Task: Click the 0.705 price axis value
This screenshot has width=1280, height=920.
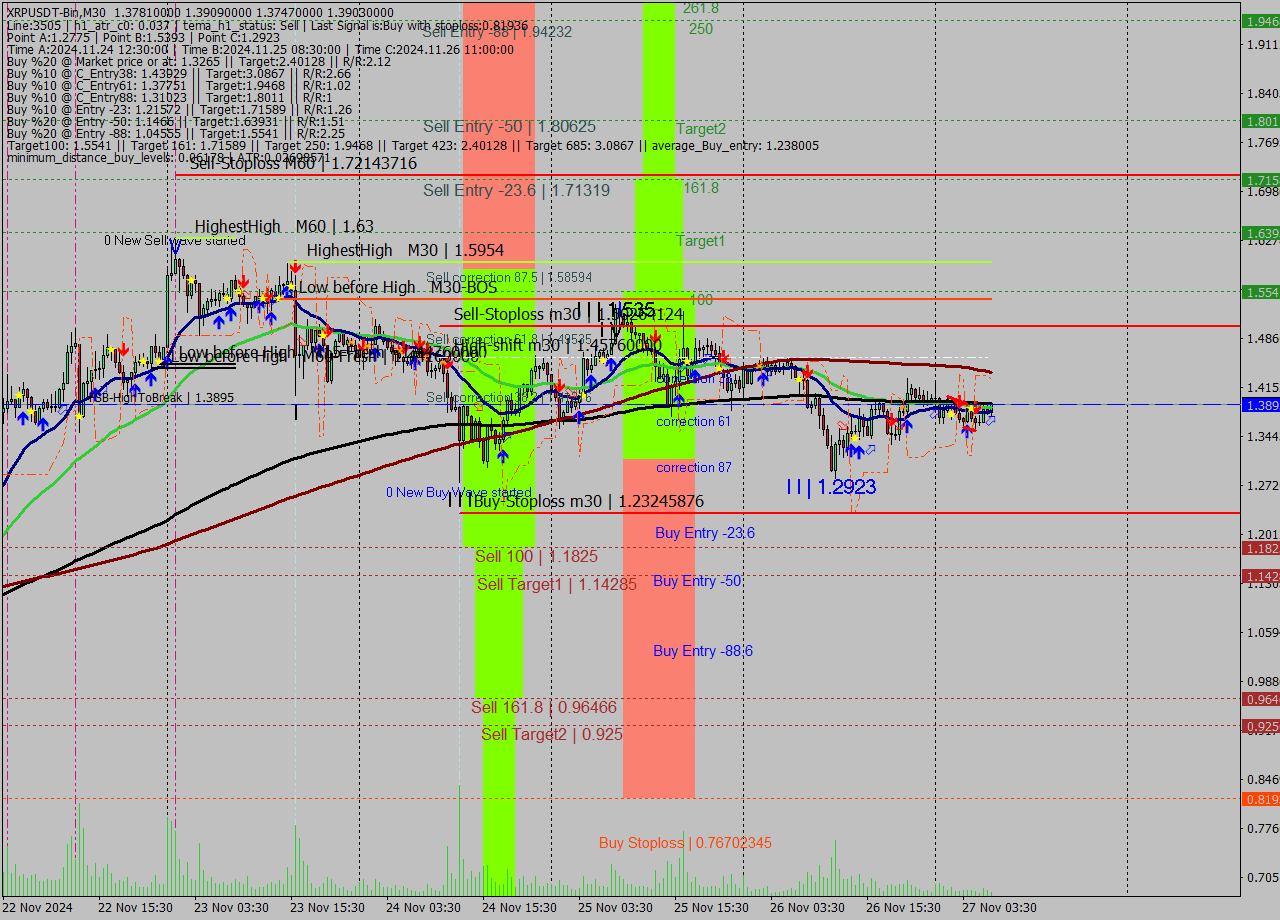Action: pos(1261,877)
